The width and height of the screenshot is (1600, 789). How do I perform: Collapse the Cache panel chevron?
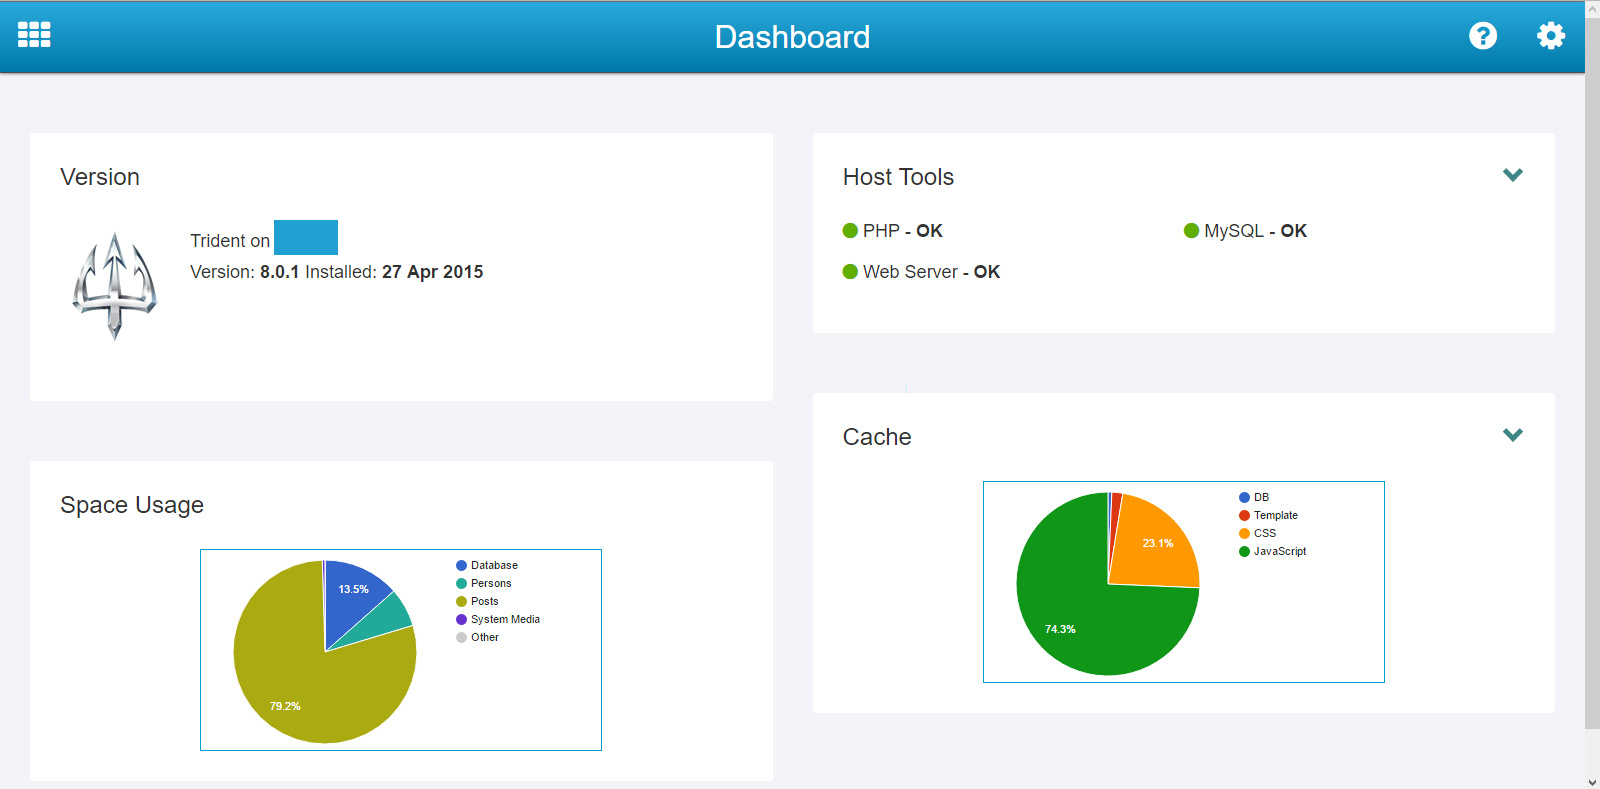[1512, 435]
